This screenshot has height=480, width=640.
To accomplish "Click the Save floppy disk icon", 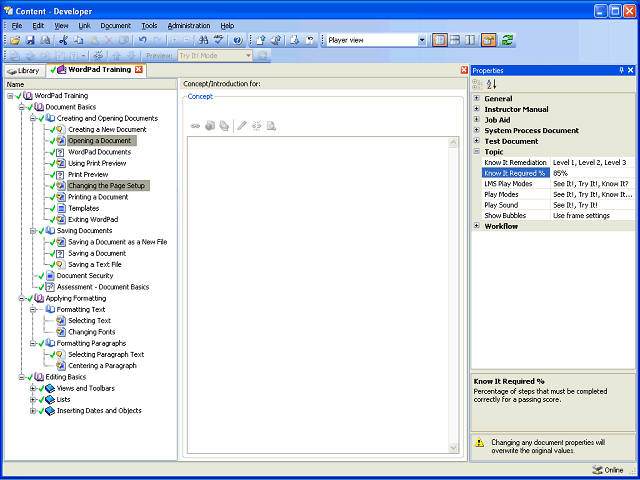I will [30, 40].
